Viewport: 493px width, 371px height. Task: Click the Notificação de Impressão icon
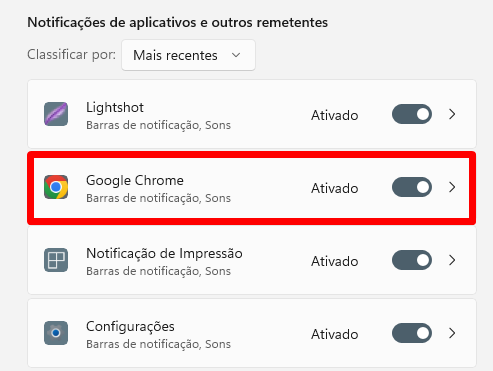click(56, 260)
